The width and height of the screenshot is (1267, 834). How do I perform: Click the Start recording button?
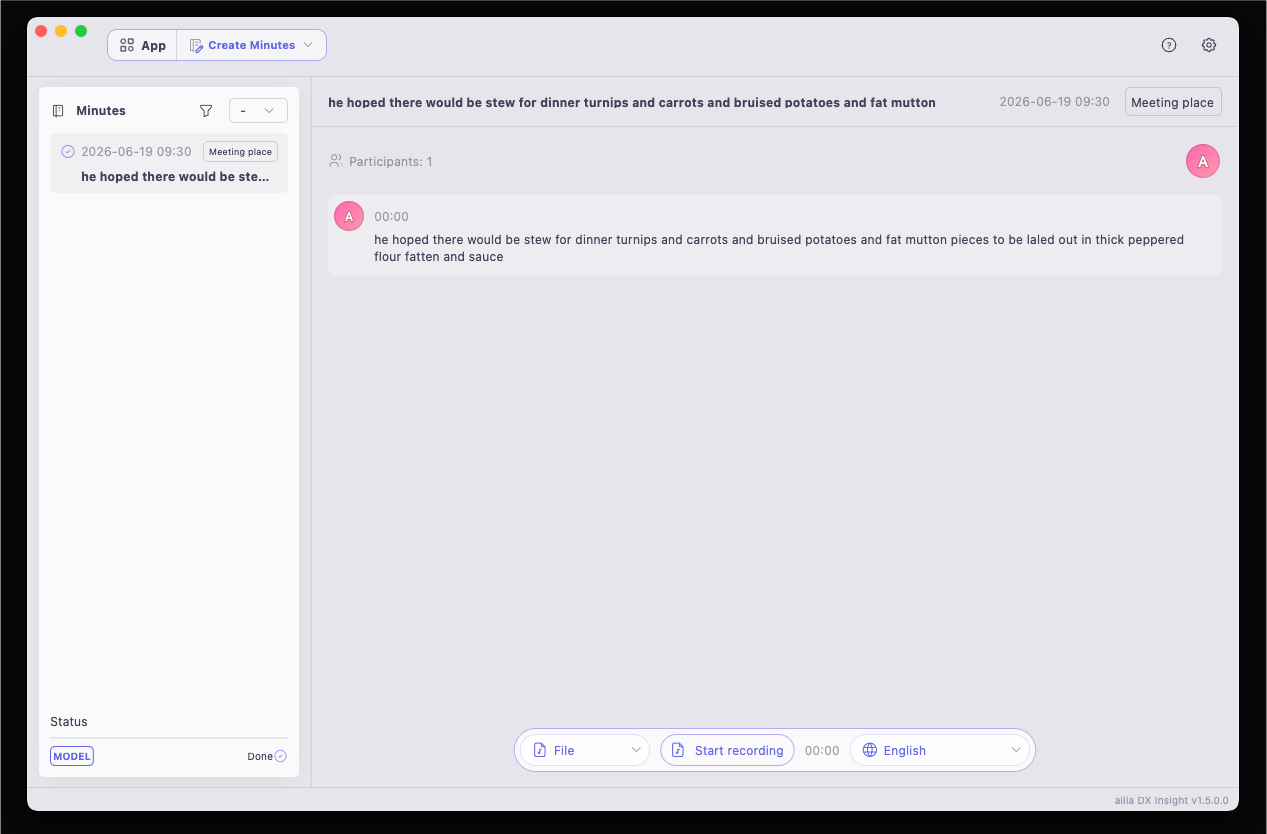727,750
